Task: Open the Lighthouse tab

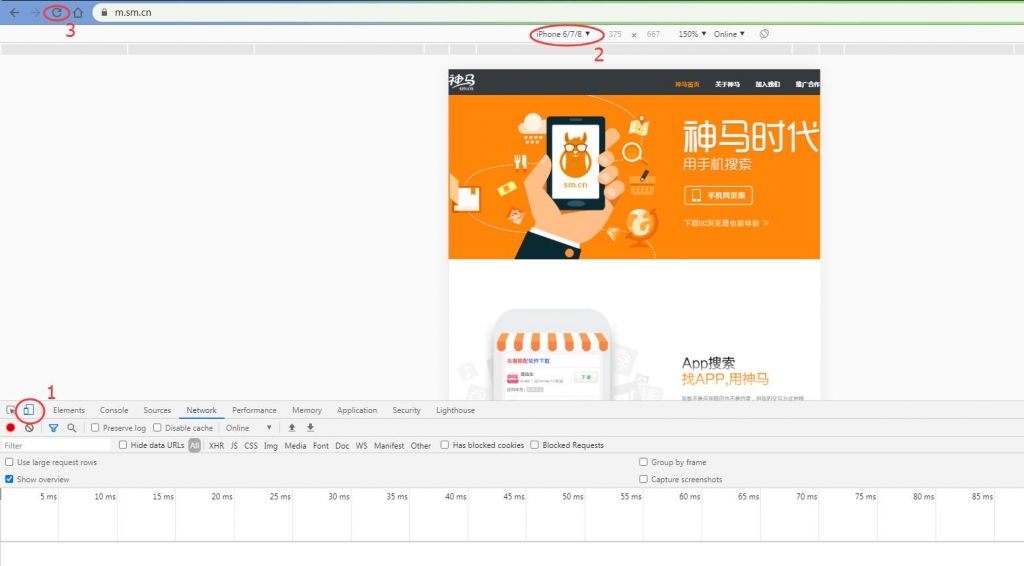Action: (x=455, y=410)
